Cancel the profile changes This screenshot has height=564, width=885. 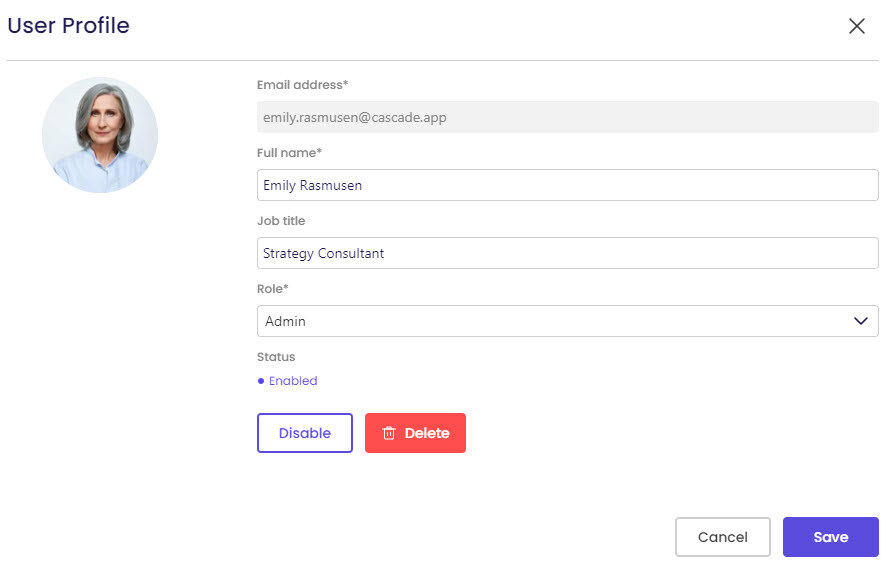coord(722,537)
